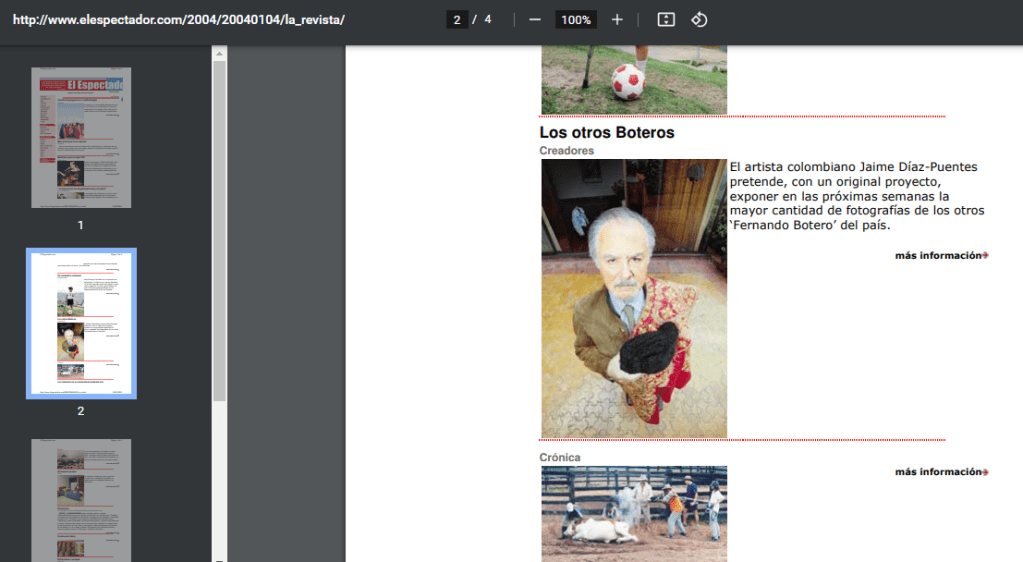Follow 'más información' link beside Crónica photo
Viewport: 1023px width, 562px height.
pos(940,472)
